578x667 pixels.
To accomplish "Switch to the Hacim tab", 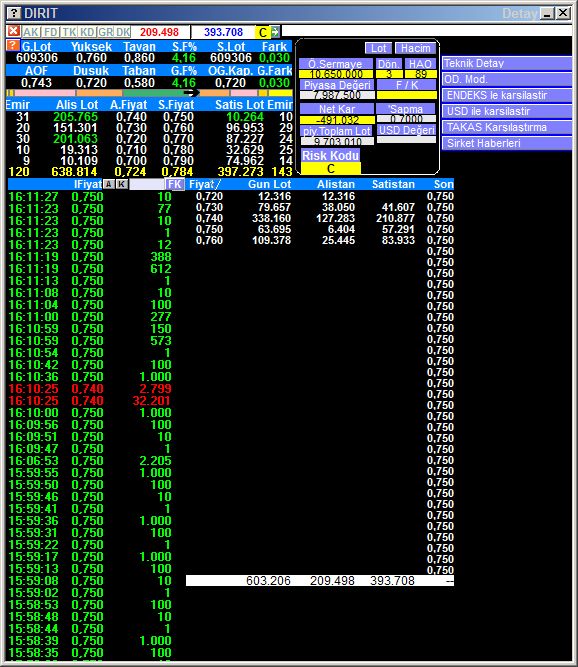I will click(415, 48).
